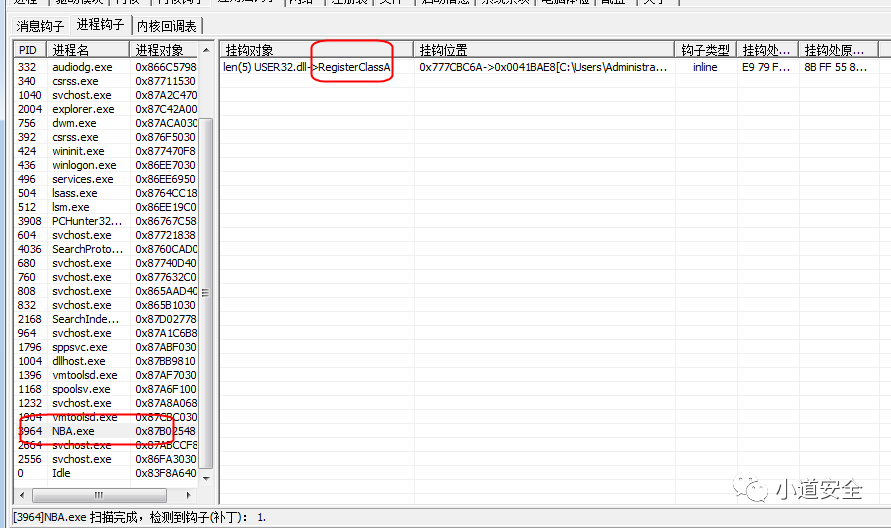Click horizontal scrollbar left arrow
Image resolution: width=891 pixels, height=528 pixels.
pos(22,495)
